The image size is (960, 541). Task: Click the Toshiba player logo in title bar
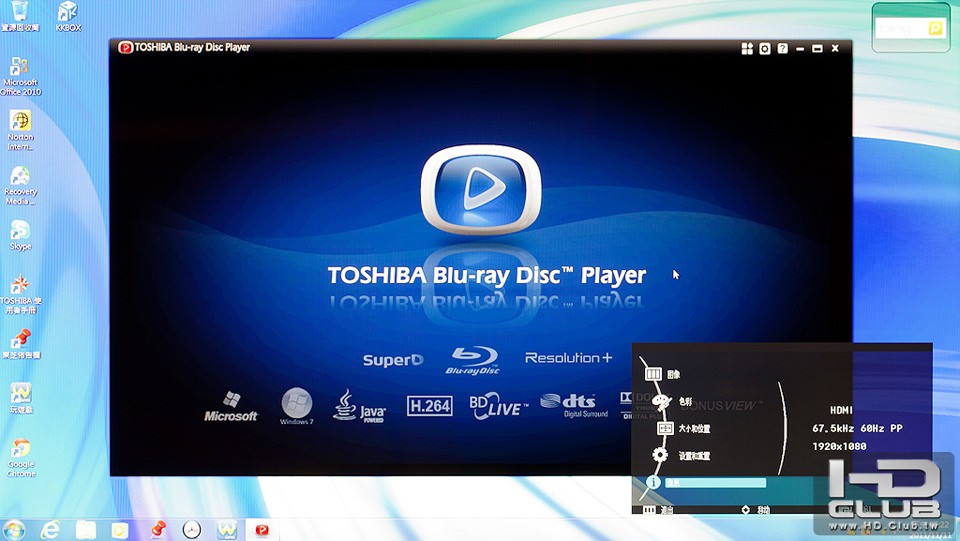tap(125, 47)
